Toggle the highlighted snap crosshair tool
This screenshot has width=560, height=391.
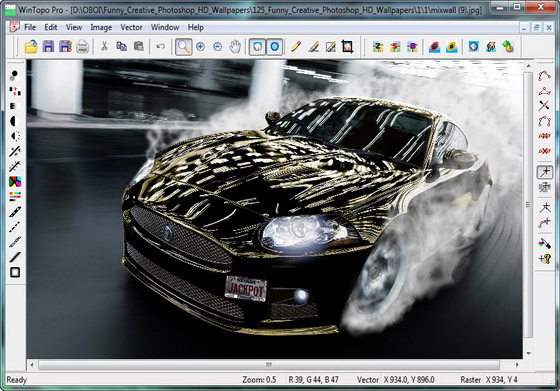pos(545,172)
